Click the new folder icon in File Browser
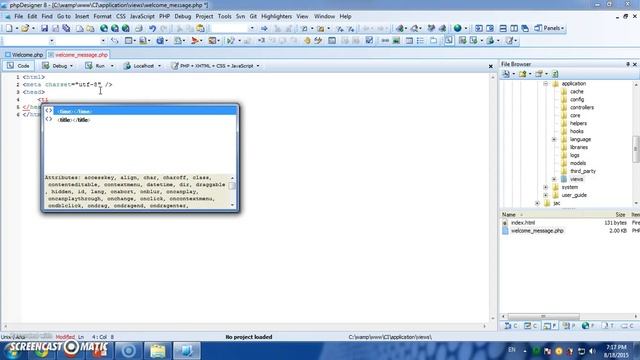 click(522, 74)
